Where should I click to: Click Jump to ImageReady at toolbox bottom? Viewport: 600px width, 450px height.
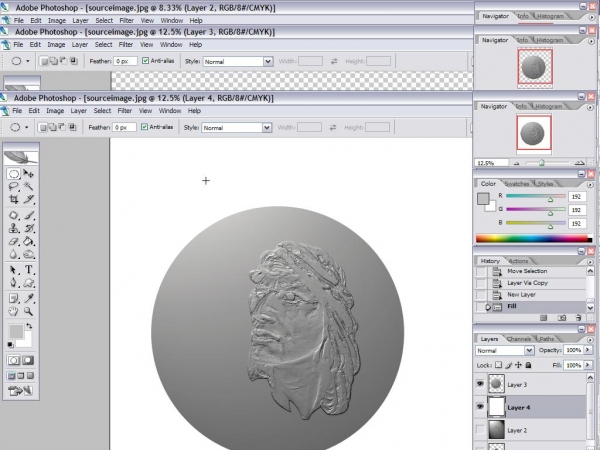[x=20, y=391]
